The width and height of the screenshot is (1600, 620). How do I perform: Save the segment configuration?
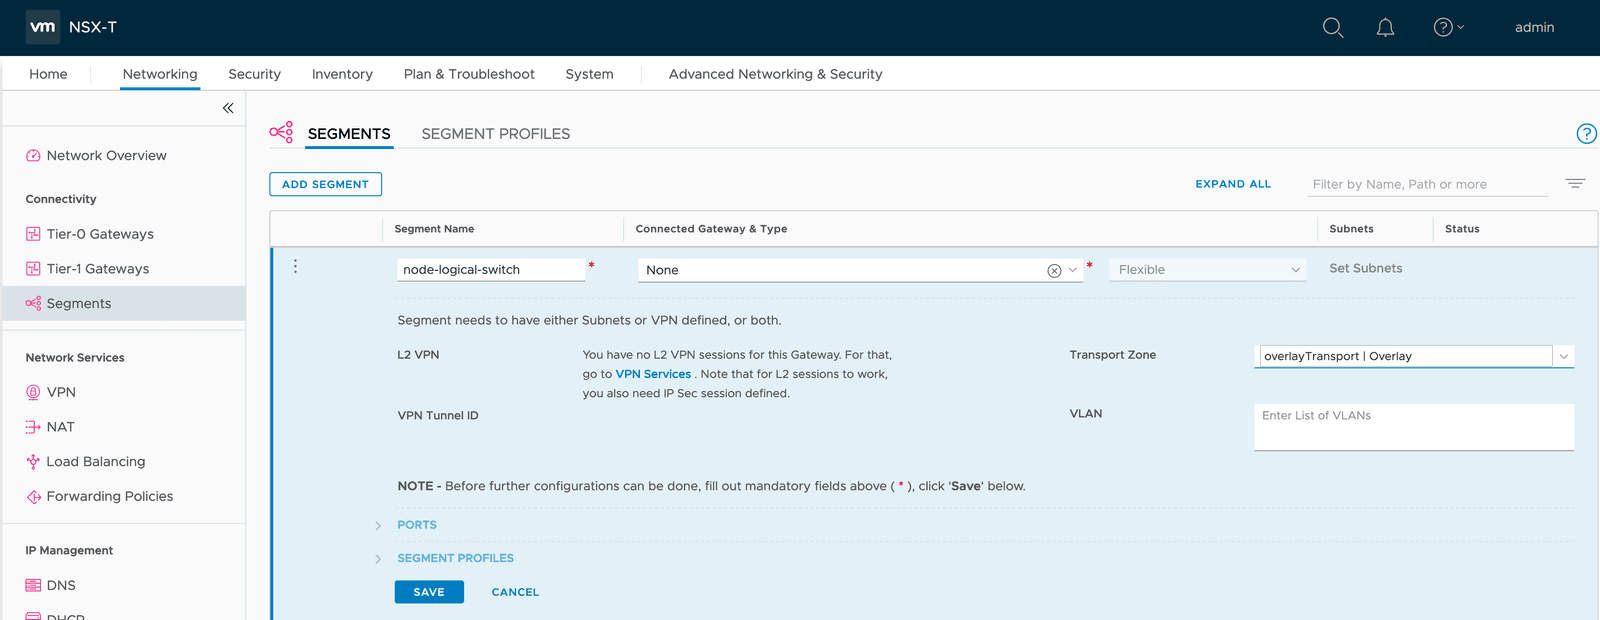tap(429, 592)
